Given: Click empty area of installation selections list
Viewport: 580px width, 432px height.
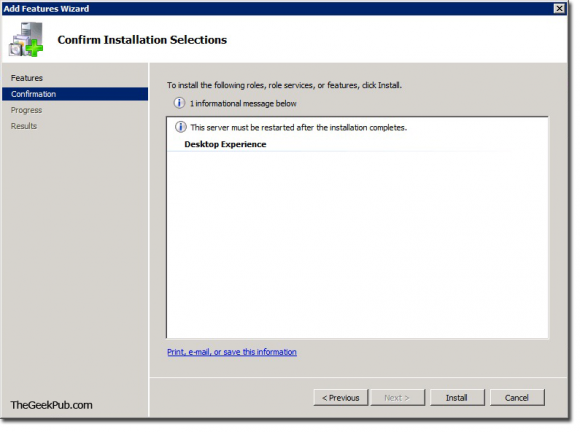Looking at the screenshot, I should (x=357, y=244).
